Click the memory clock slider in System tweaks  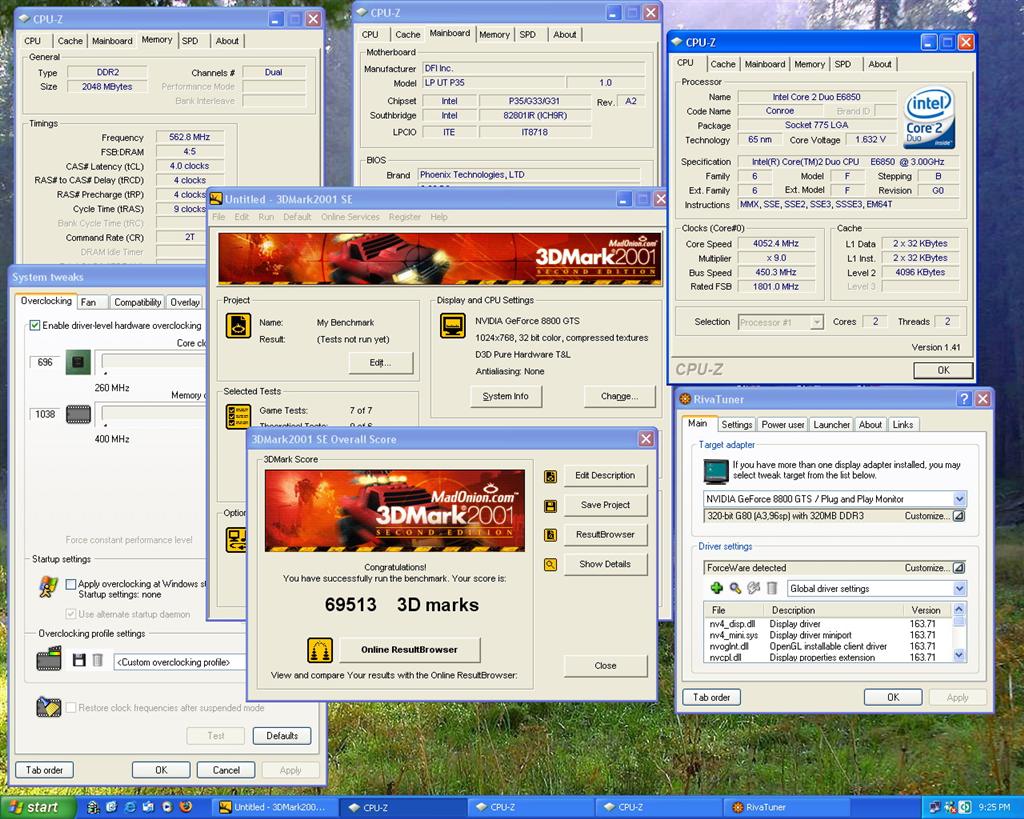tap(153, 414)
